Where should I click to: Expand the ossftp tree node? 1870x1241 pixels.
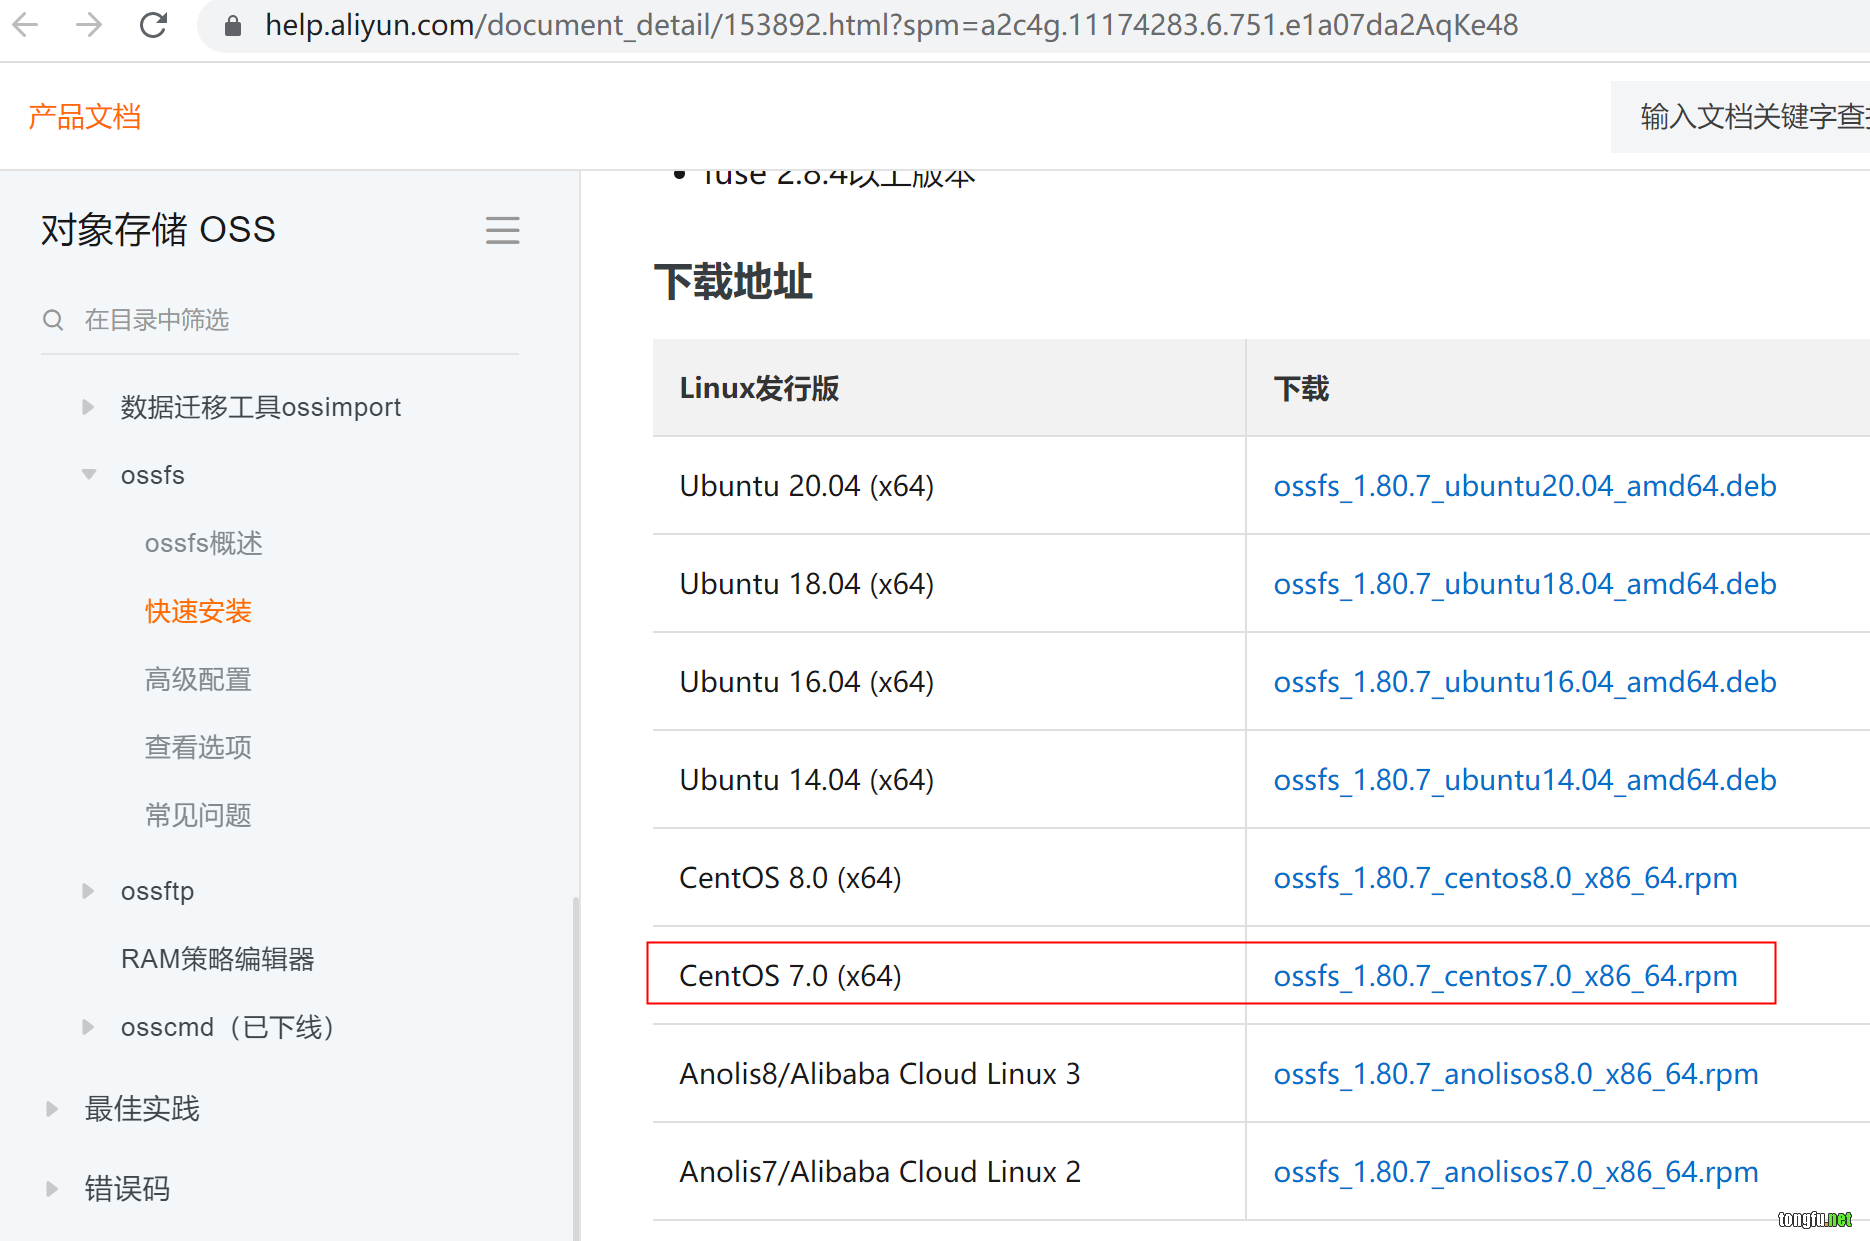pyautogui.click(x=88, y=891)
